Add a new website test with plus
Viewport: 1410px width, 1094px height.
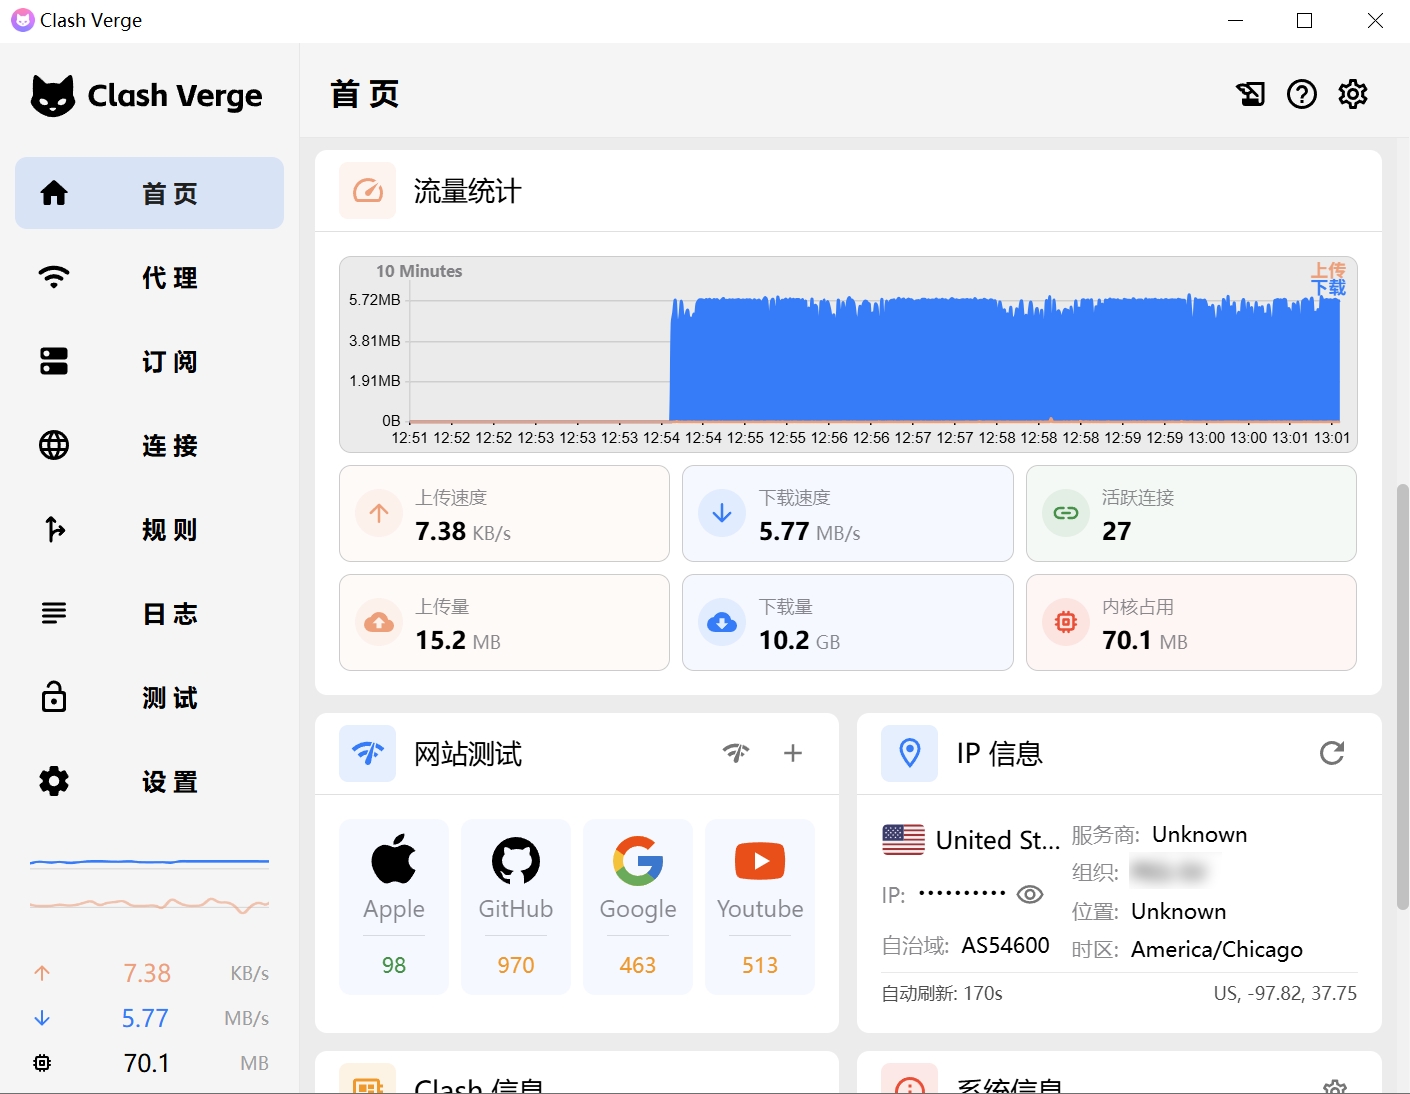[793, 753]
